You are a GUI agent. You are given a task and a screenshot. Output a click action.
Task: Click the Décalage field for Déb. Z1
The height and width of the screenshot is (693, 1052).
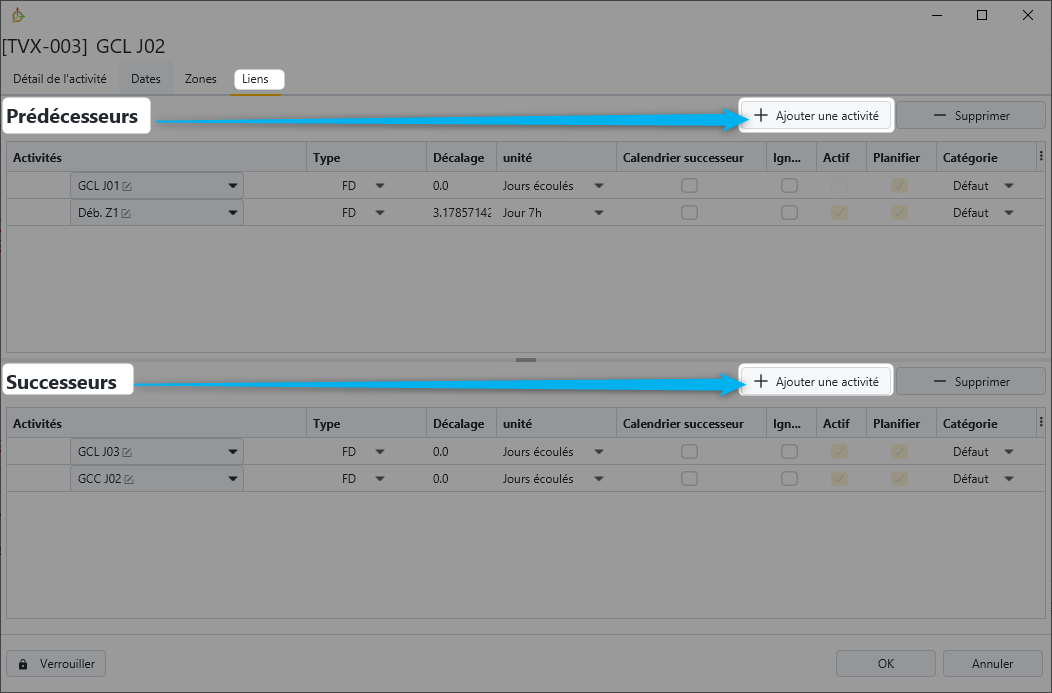(x=461, y=213)
